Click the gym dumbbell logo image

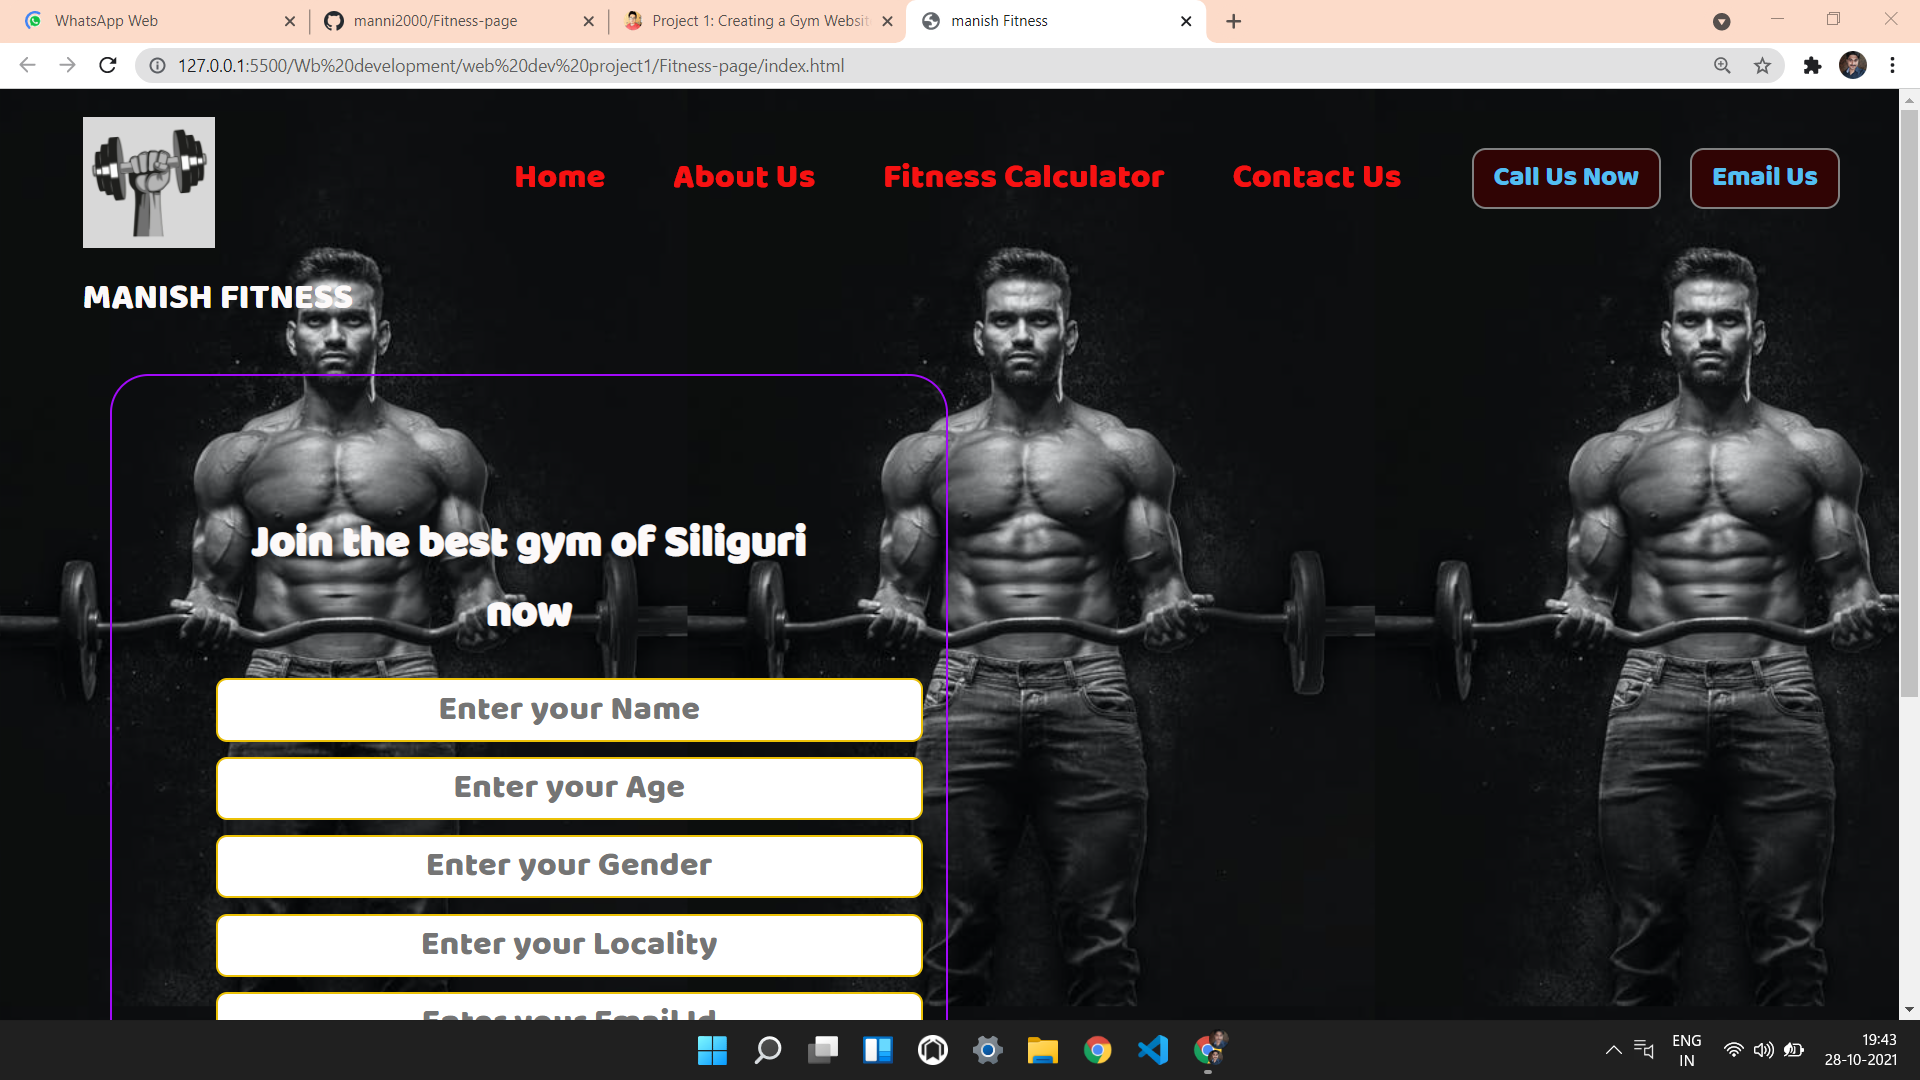point(149,182)
